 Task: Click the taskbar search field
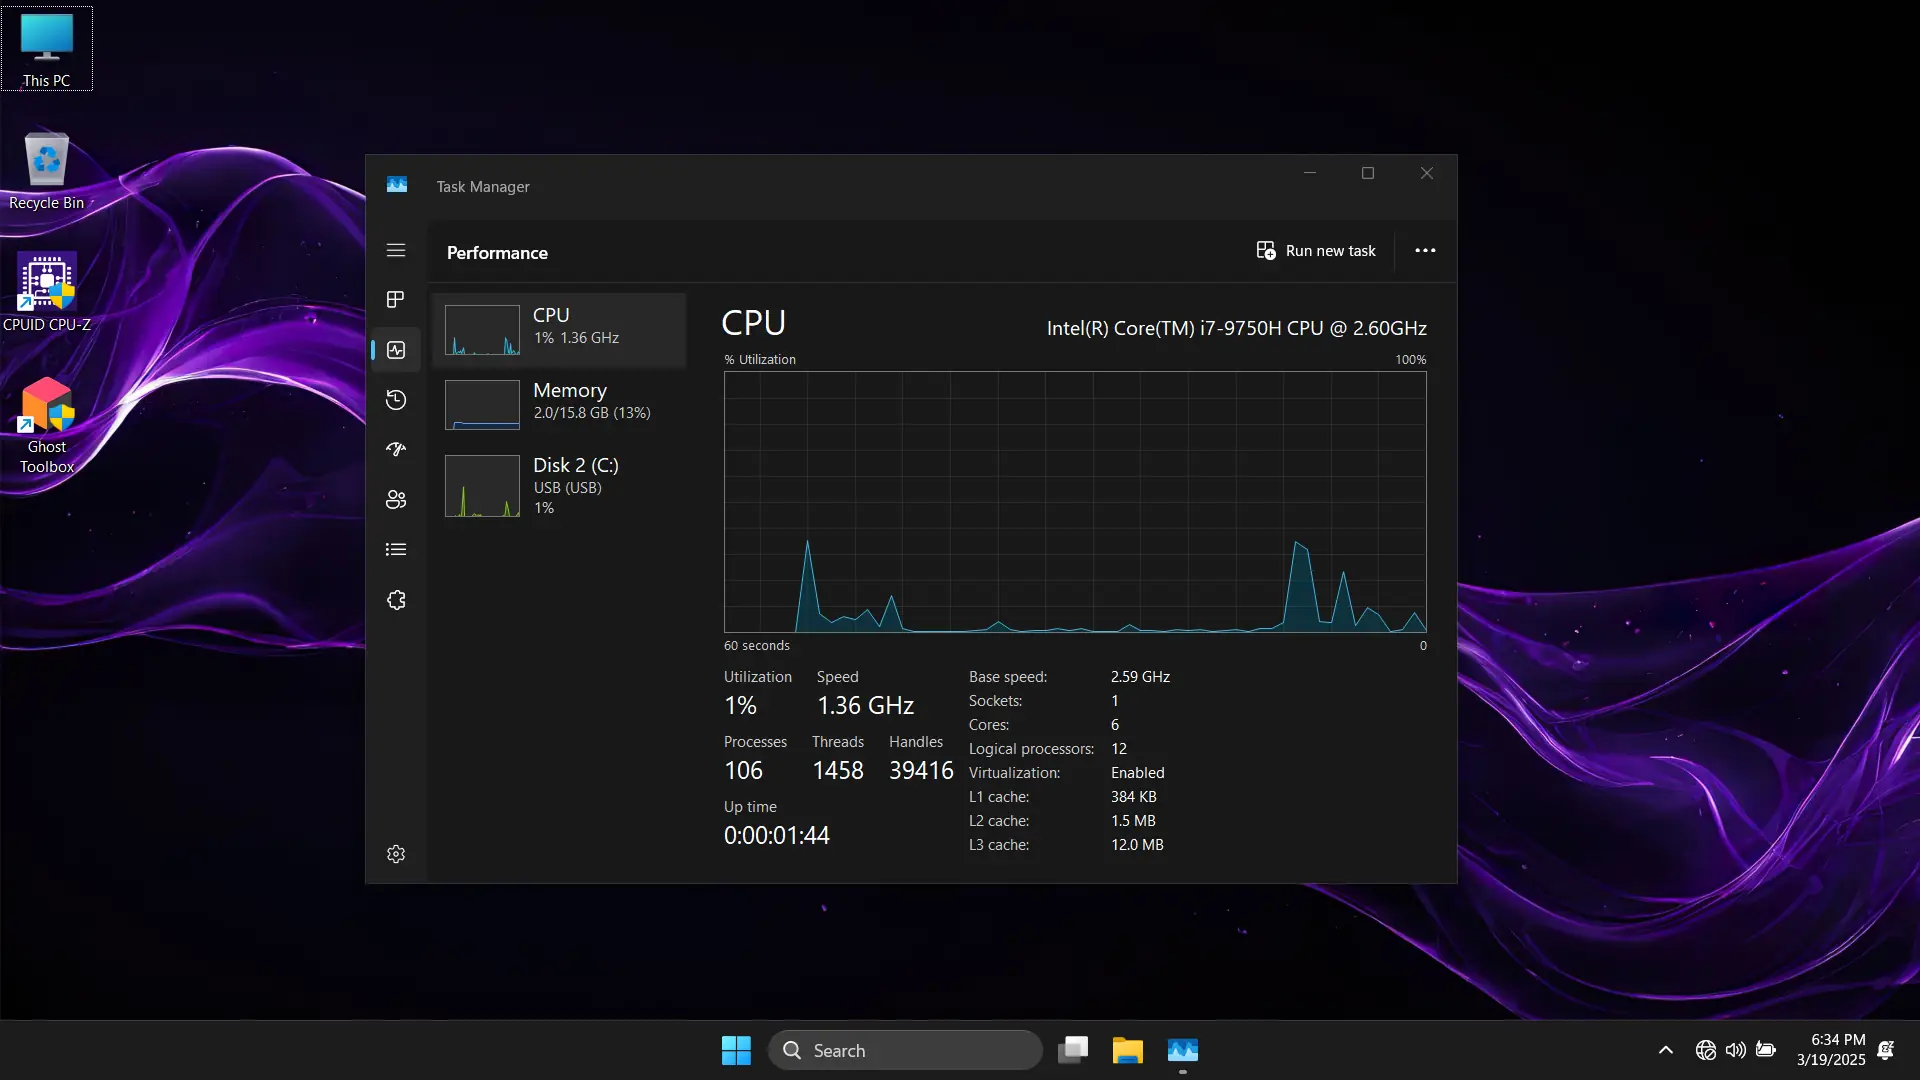905,1050
